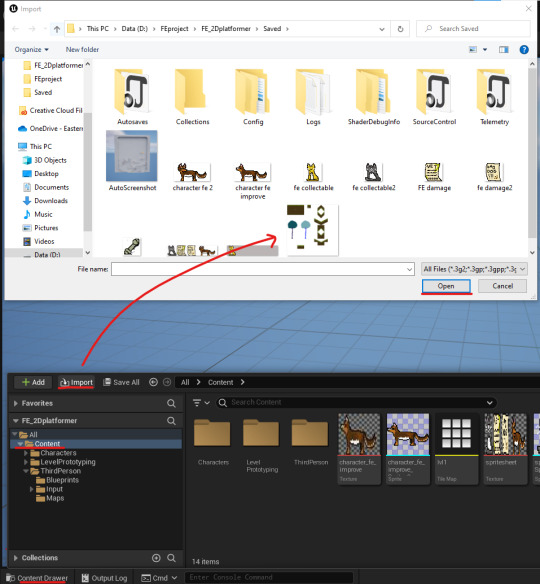
Task: Add a new collection with plus icon
Action: pos(156,558)
